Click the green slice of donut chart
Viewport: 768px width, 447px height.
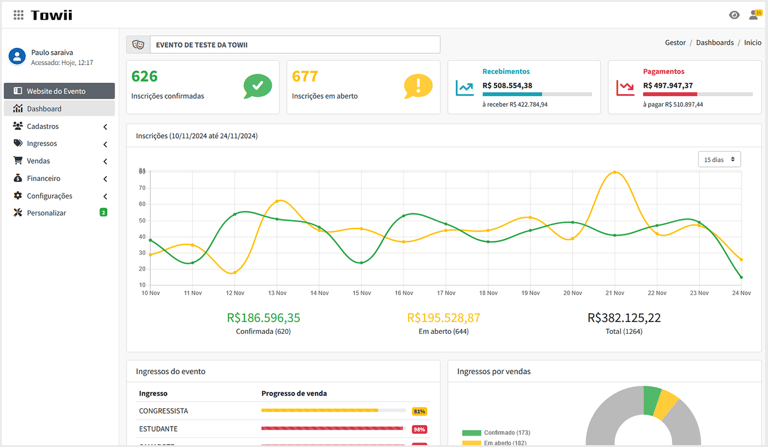point(652,400)
